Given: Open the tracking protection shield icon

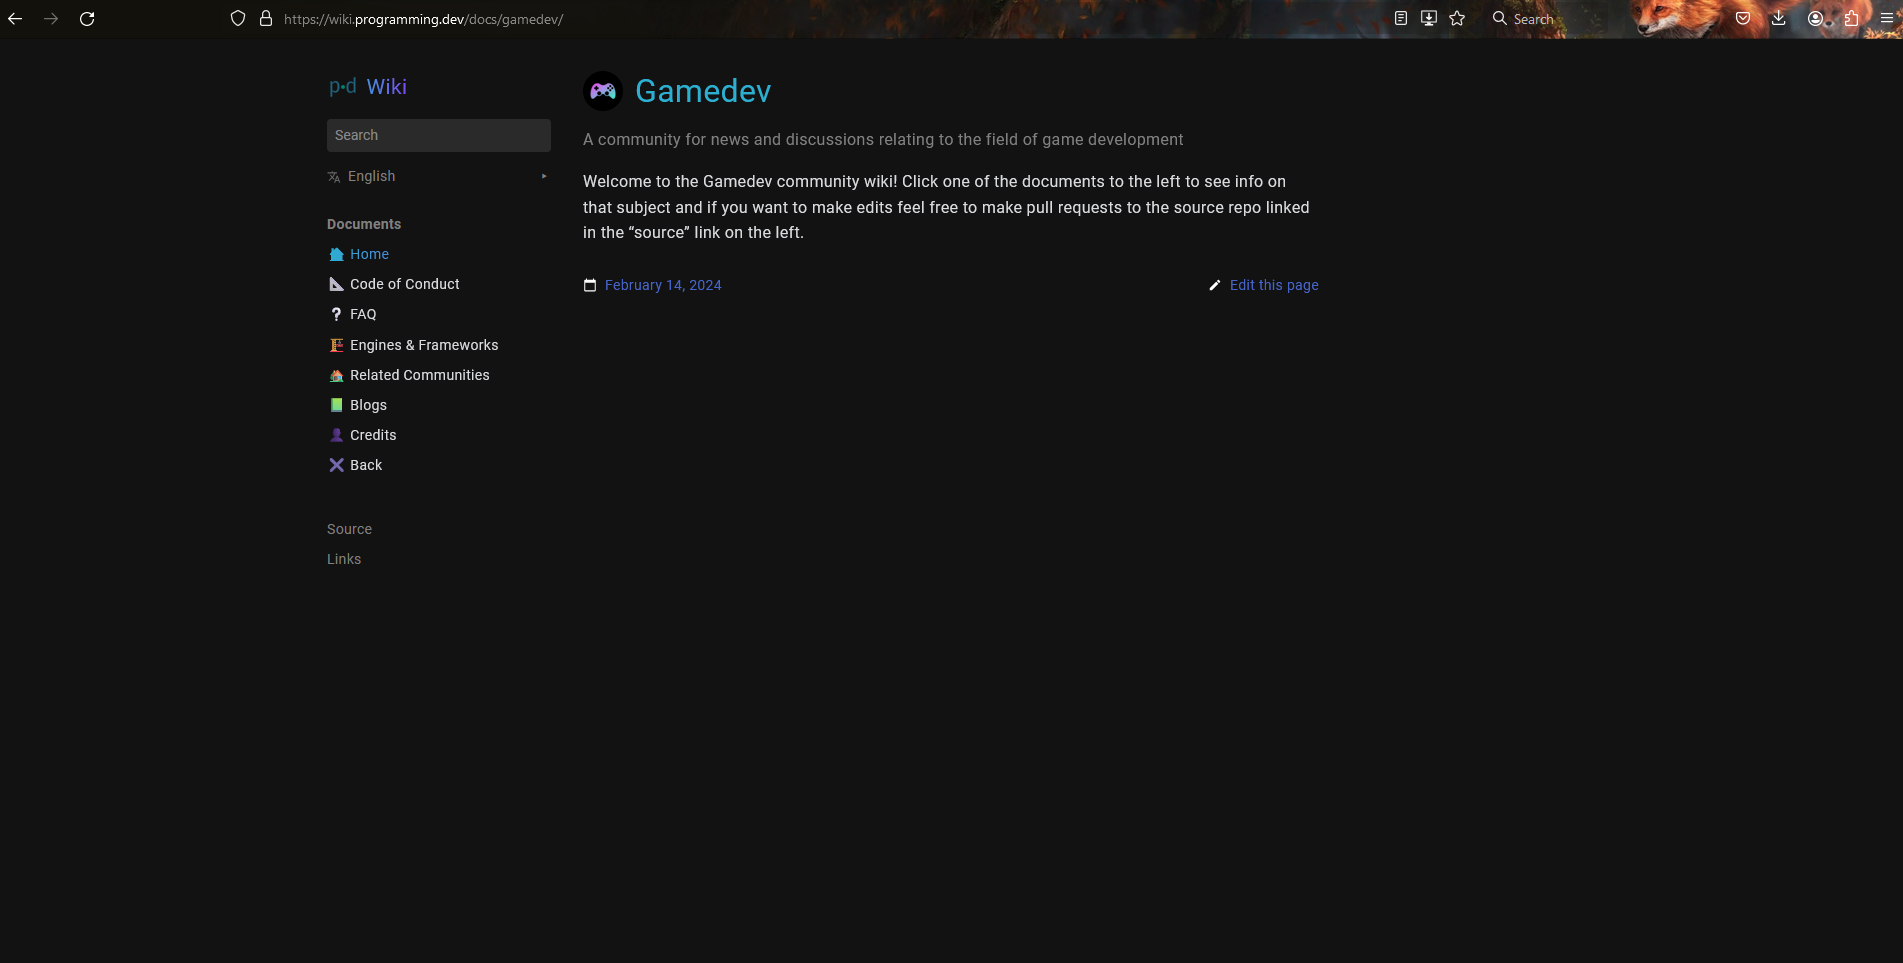Looking at the screenshot, I should tap(238, 19).
